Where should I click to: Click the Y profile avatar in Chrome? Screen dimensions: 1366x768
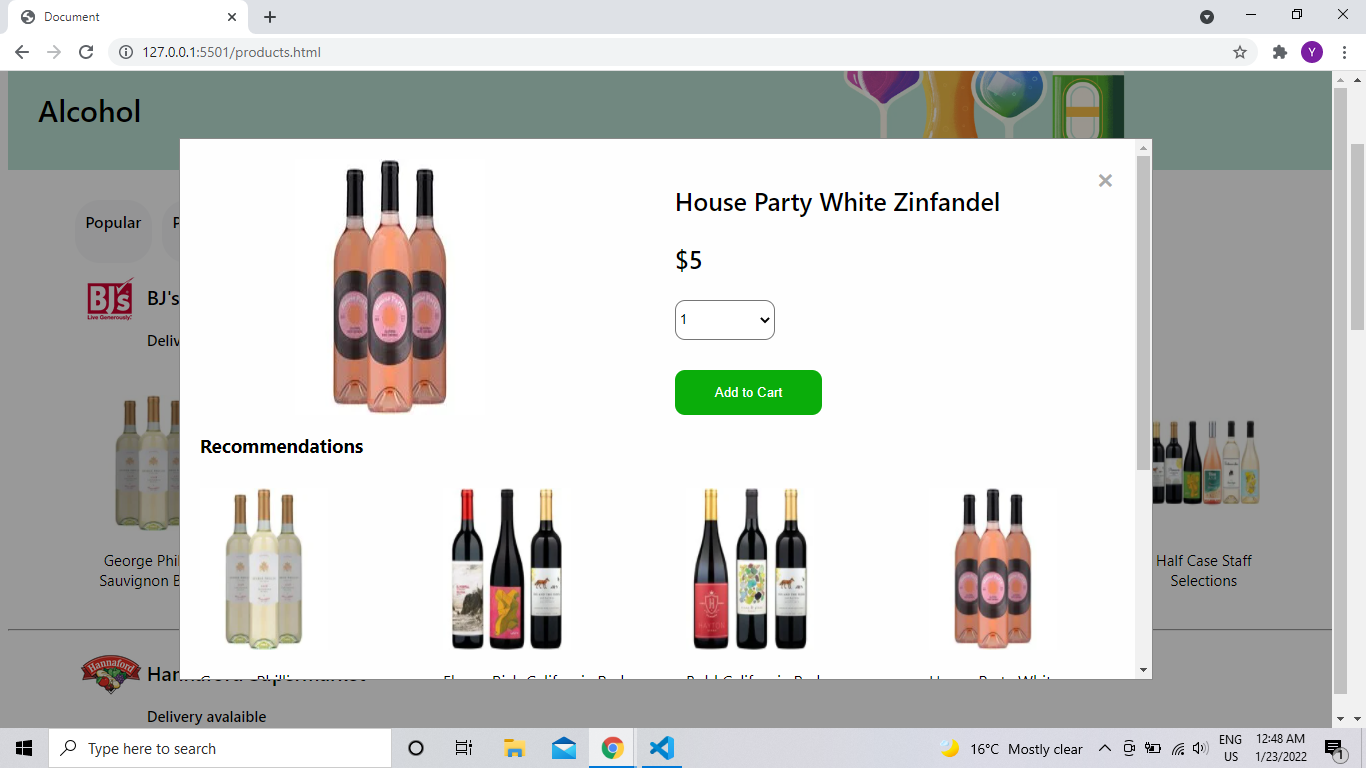(x=1312, y=52)
